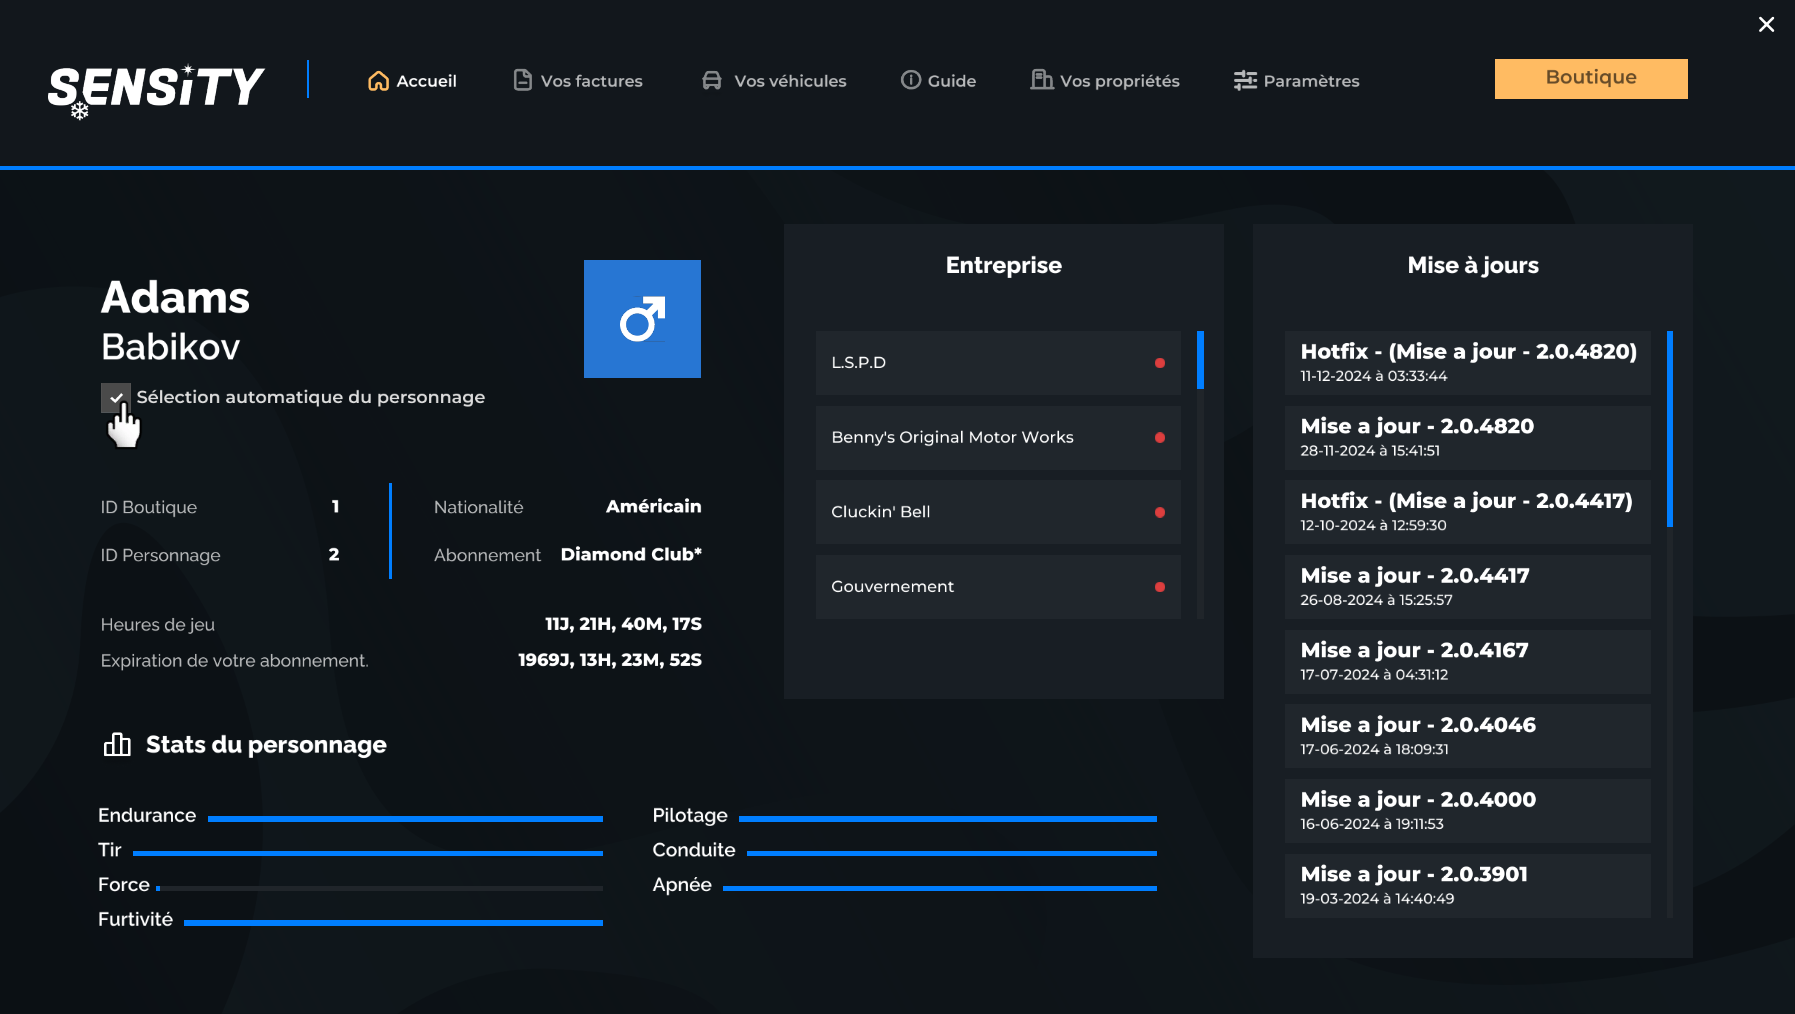
Task: Click the Guide info icon
Action: tap(911, 80)
